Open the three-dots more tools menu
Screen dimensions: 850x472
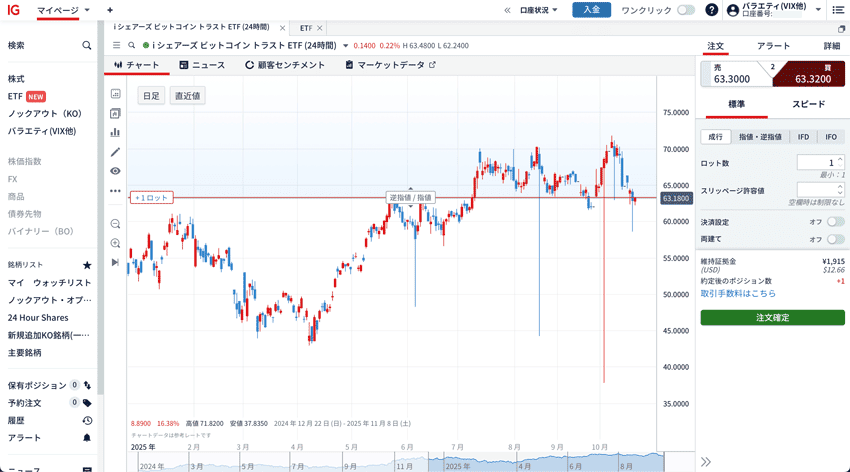[115, 191]
